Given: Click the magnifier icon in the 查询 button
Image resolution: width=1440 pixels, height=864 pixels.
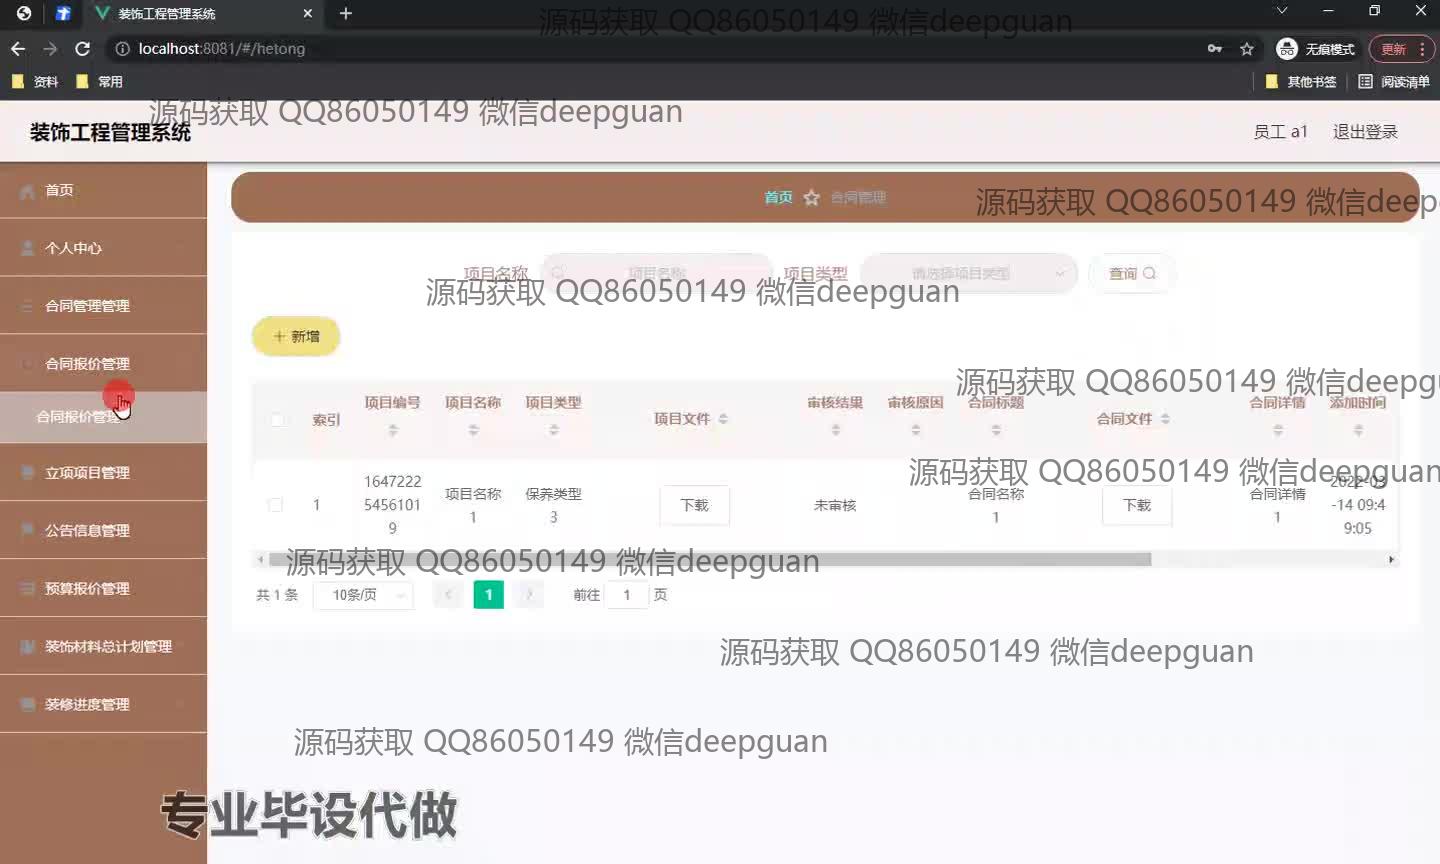Looking at the screenshot, I should pos(1149,273).
